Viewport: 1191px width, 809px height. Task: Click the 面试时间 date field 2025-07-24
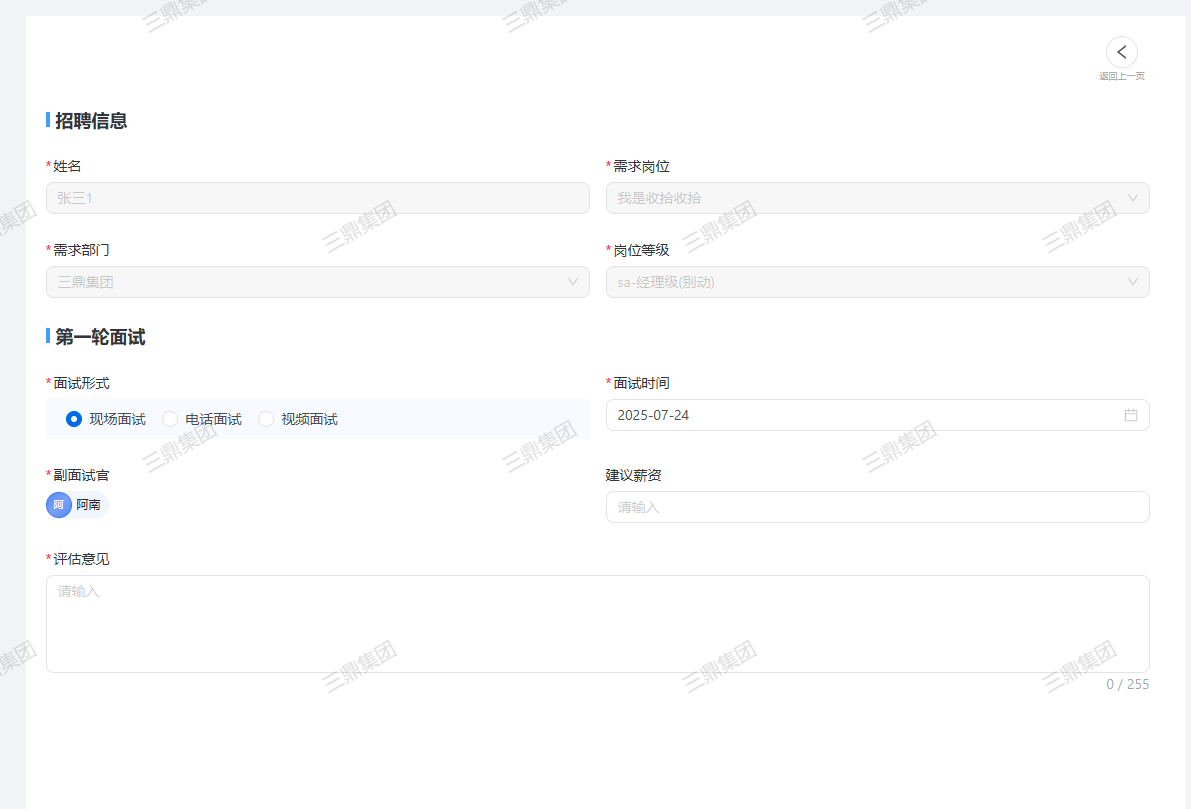860,415
